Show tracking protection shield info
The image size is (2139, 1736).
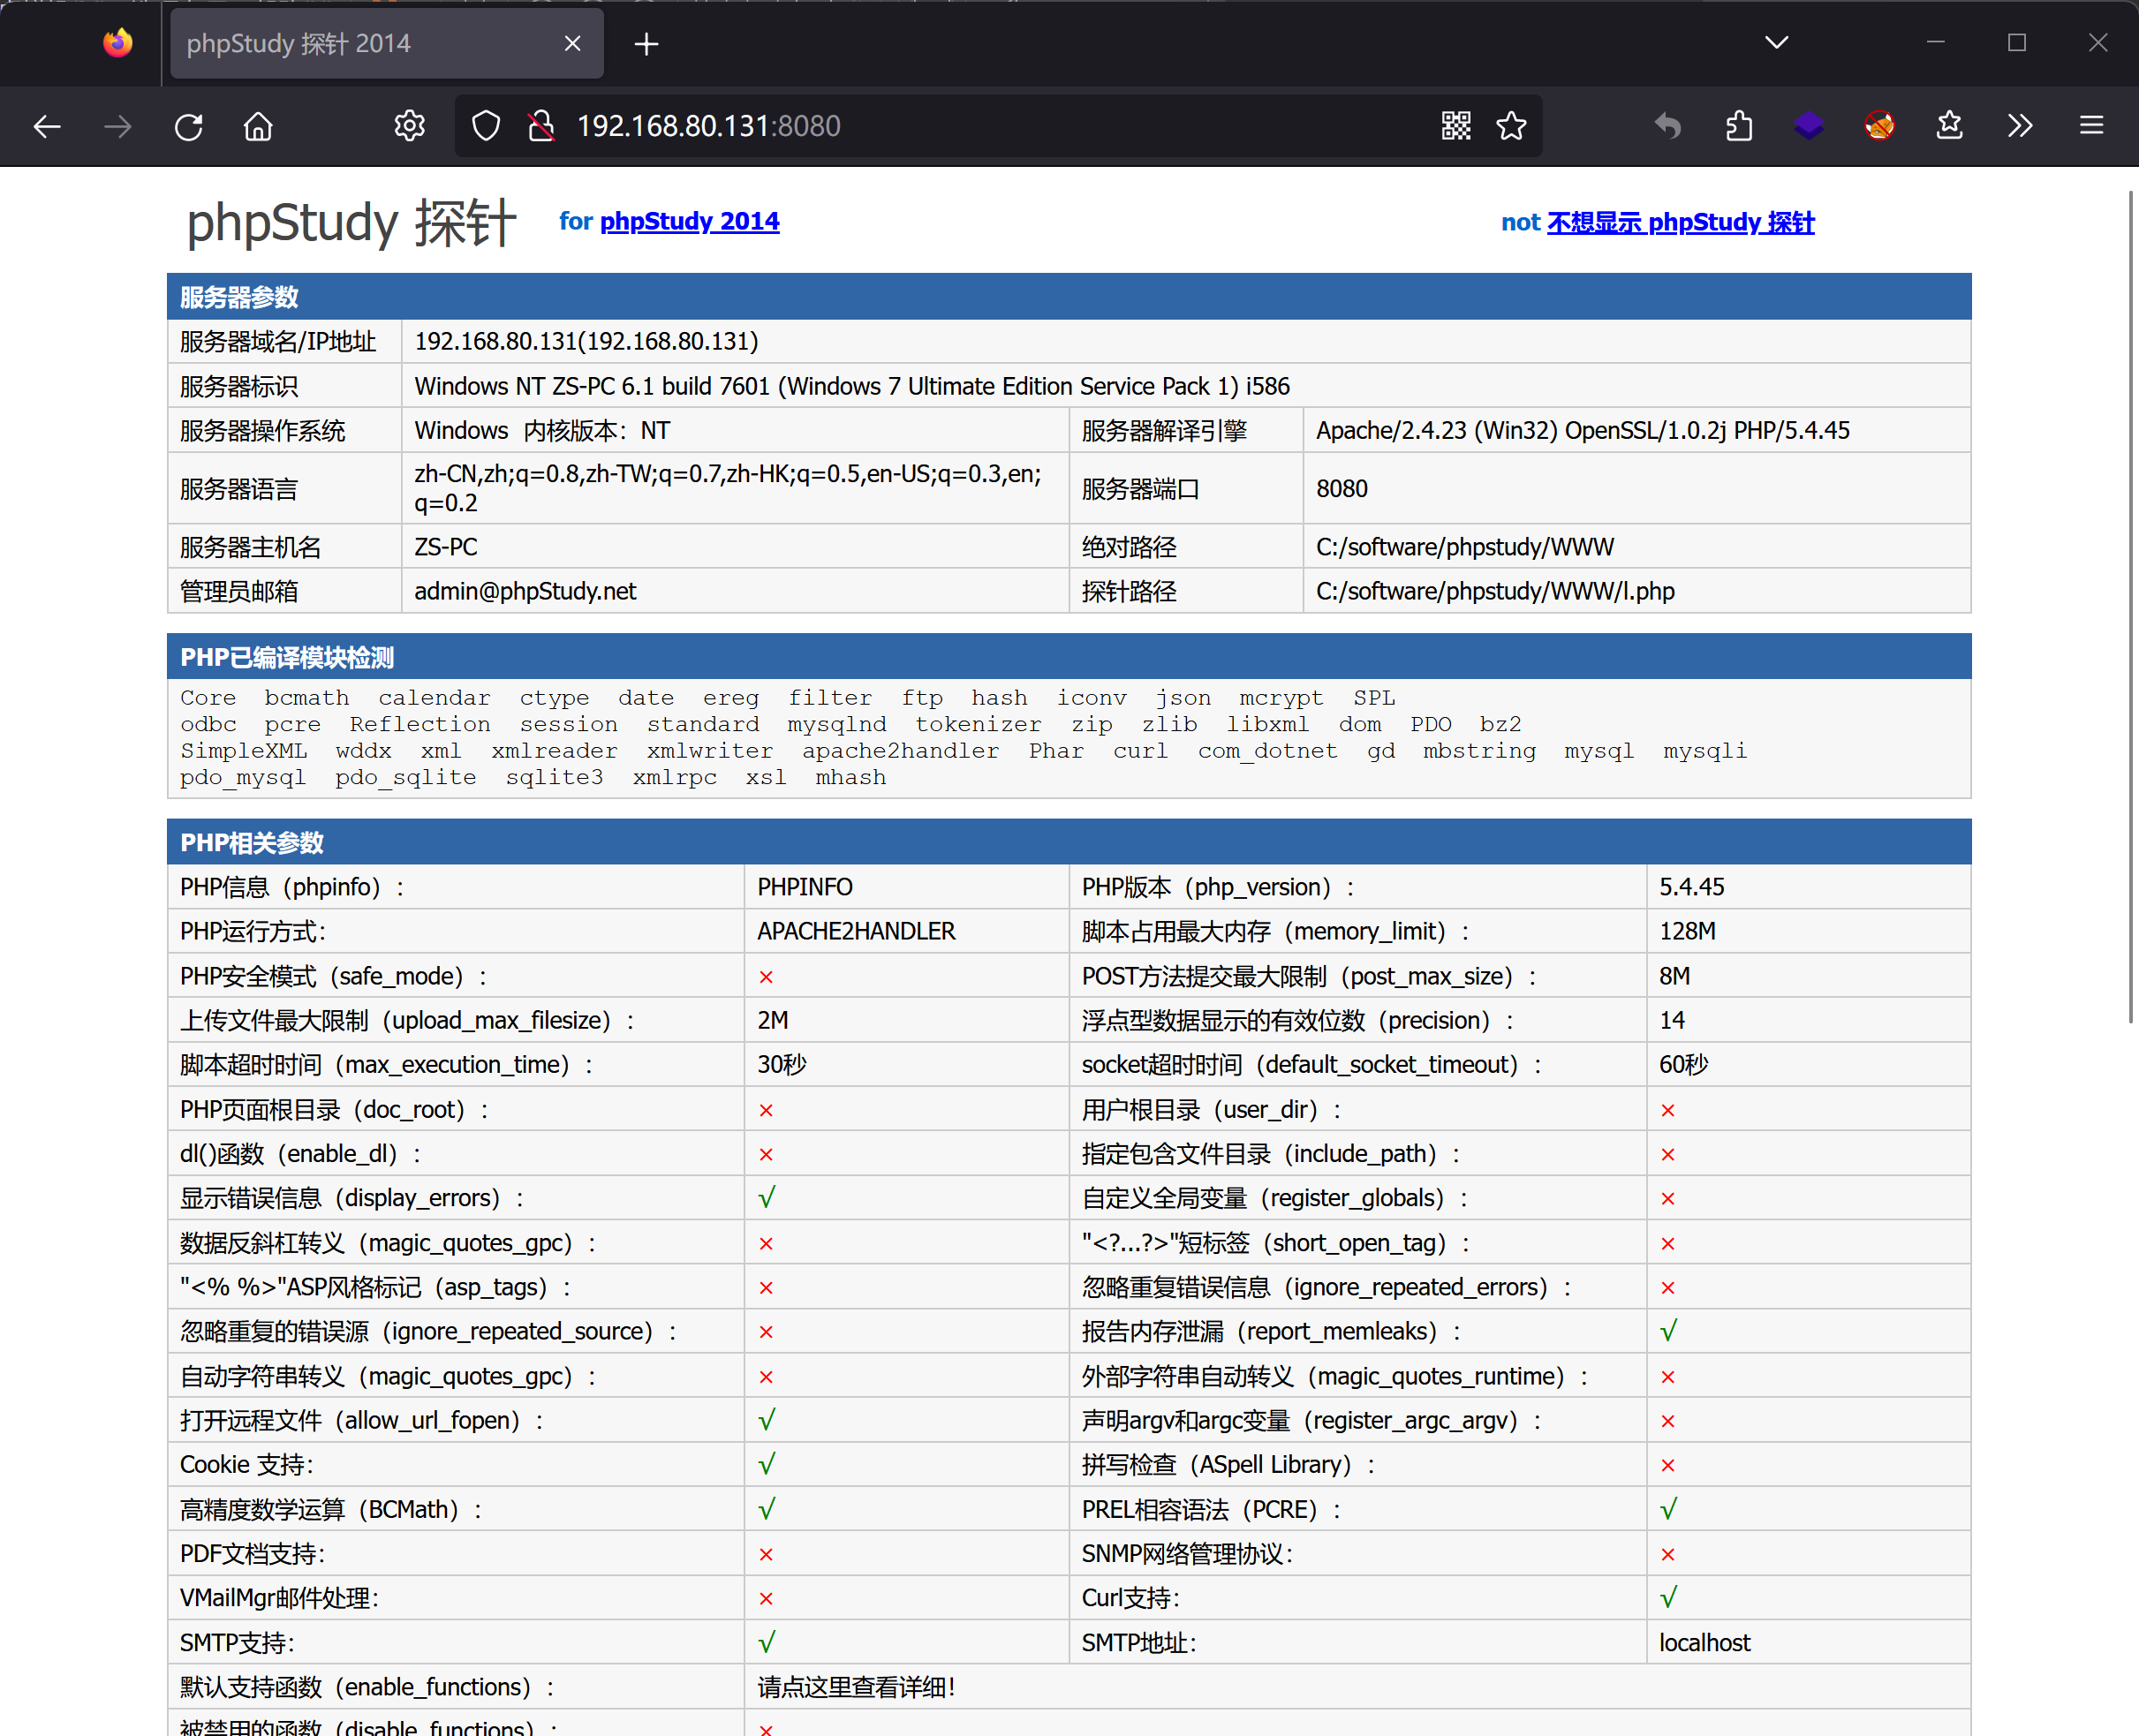[x=486, y=126]
